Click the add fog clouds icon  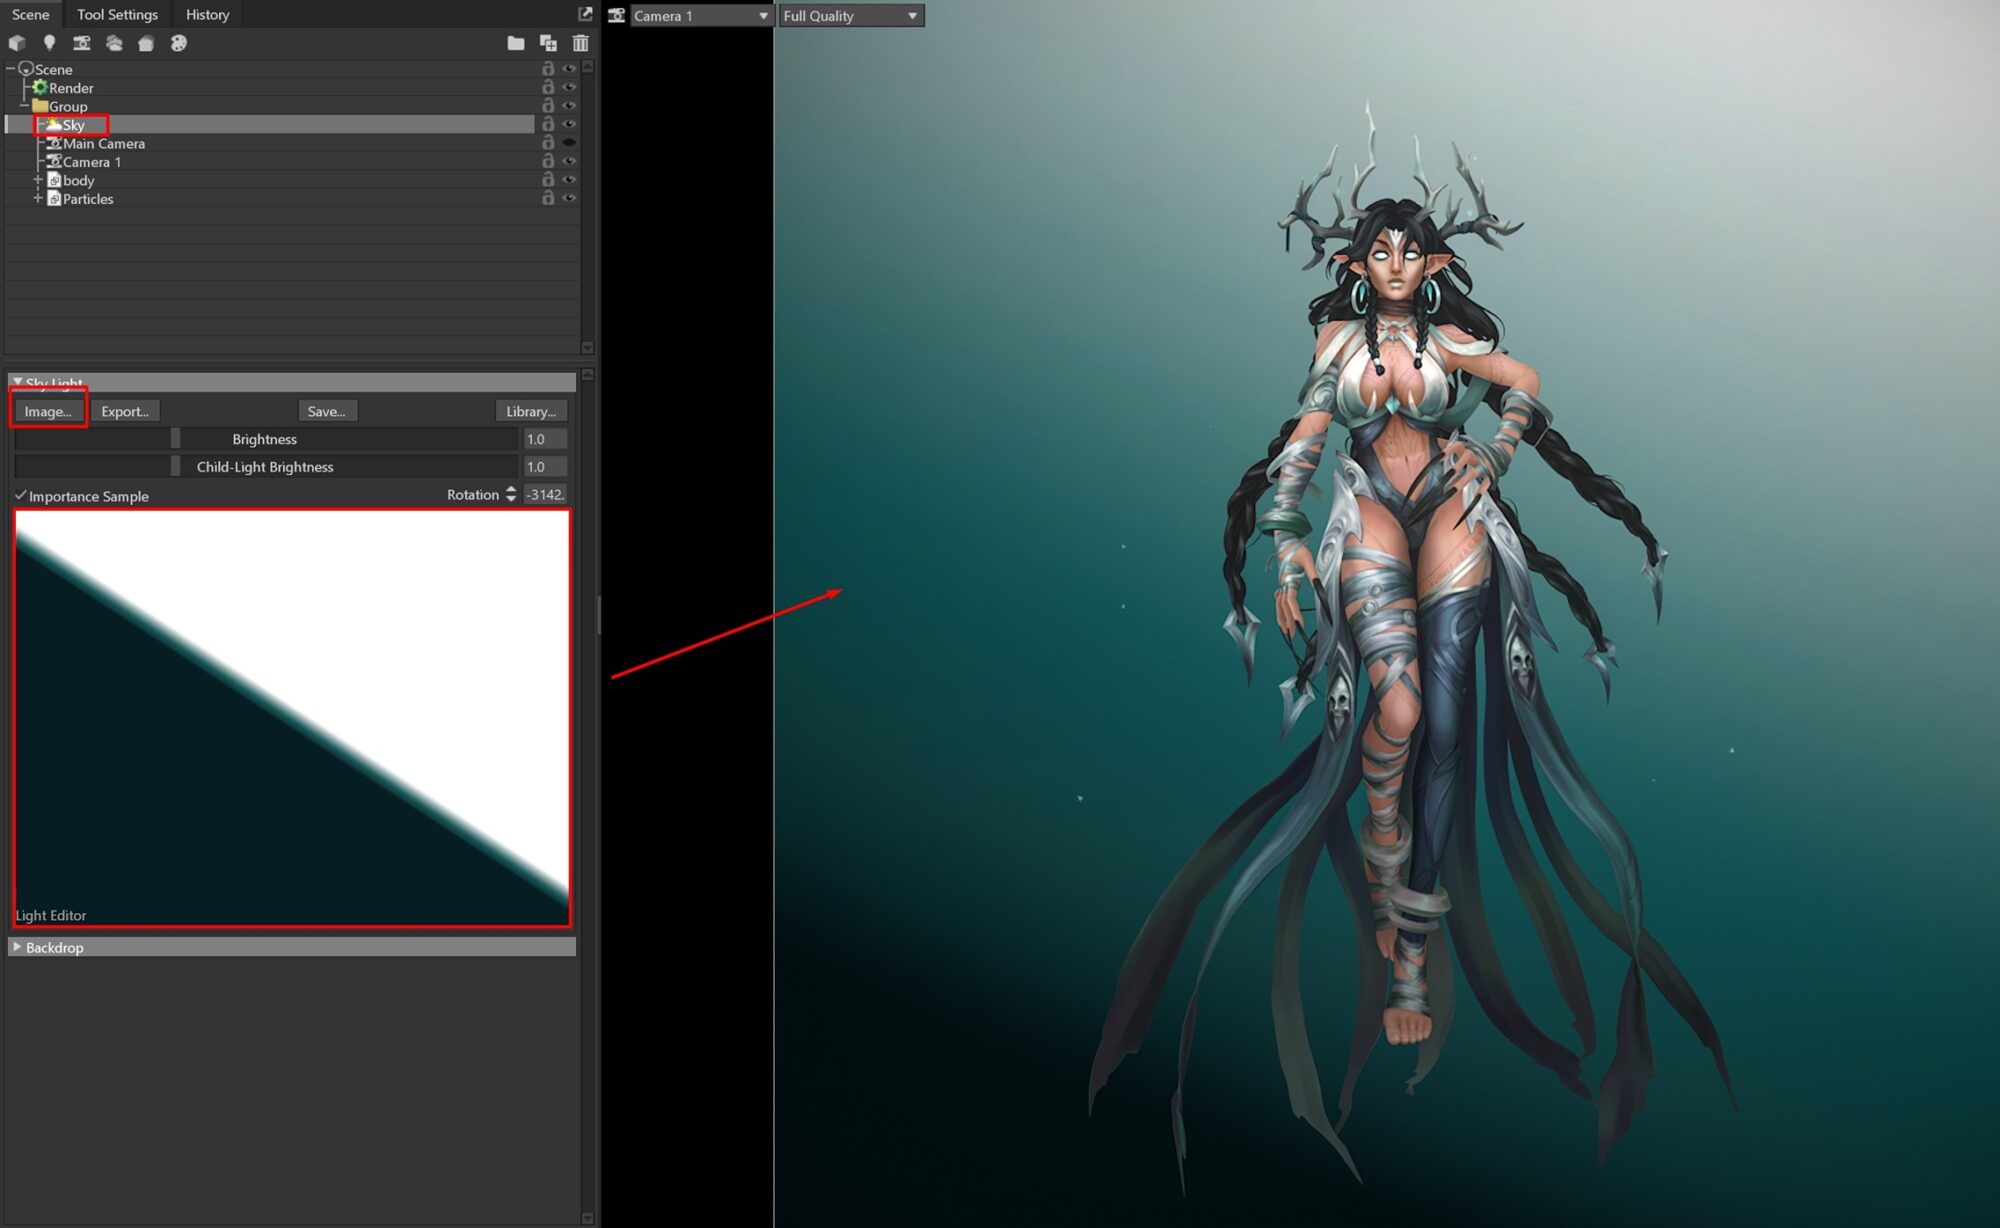coord(114,43)
